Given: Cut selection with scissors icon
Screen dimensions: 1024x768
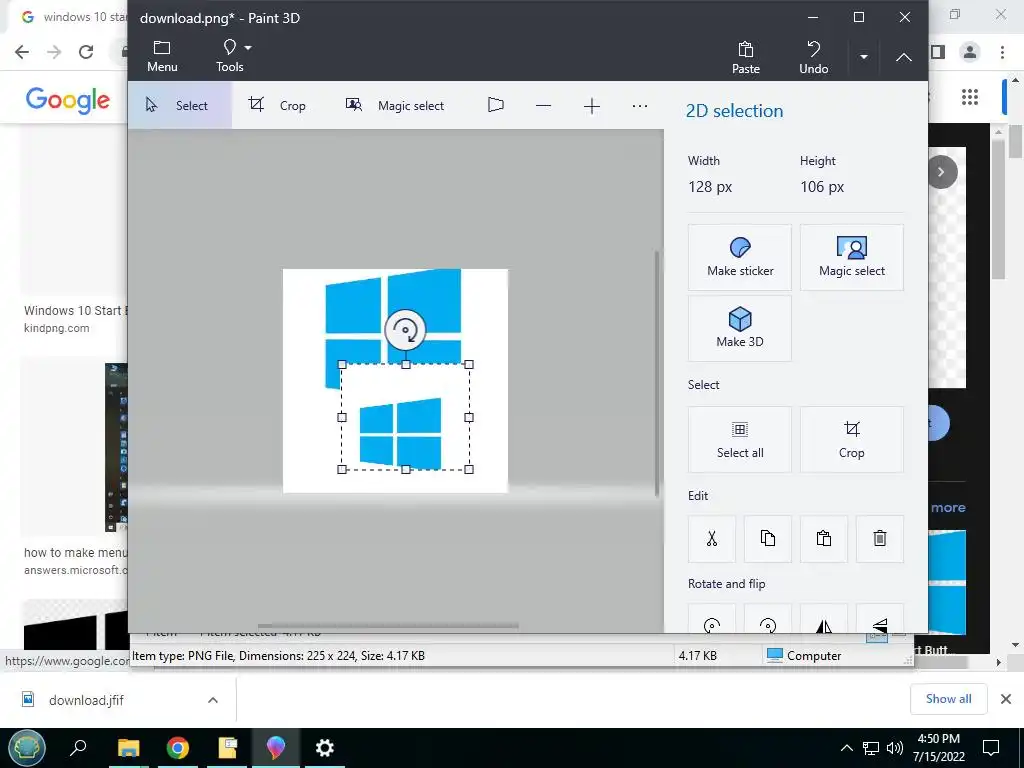Looking at the screenshot, I should point(712,539).
